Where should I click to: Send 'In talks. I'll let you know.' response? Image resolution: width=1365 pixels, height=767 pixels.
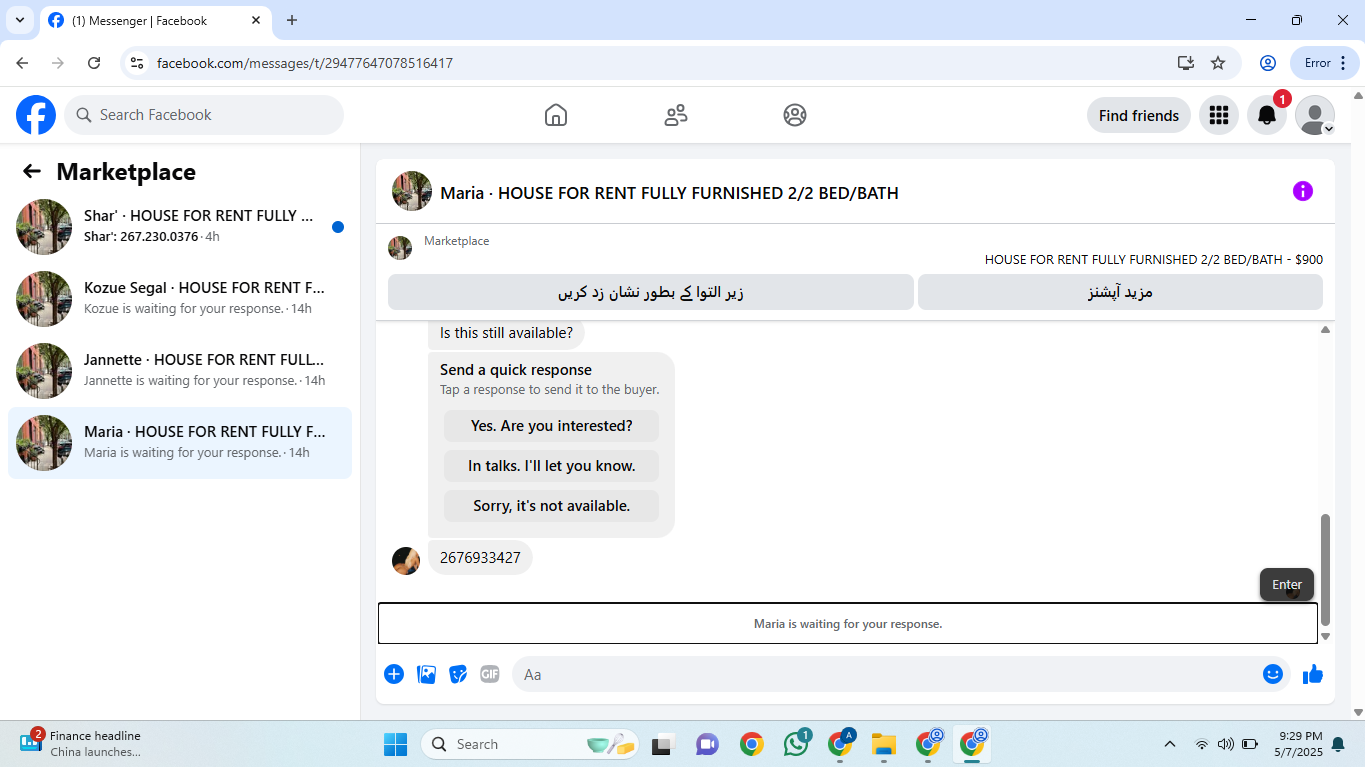552,466
